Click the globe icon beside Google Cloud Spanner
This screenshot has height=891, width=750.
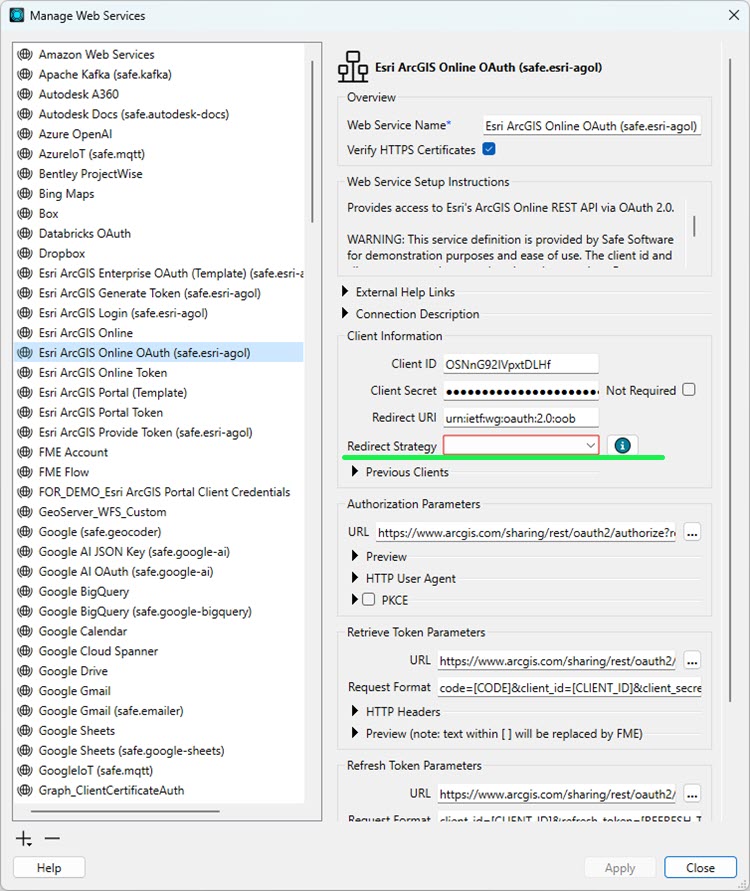24,651
